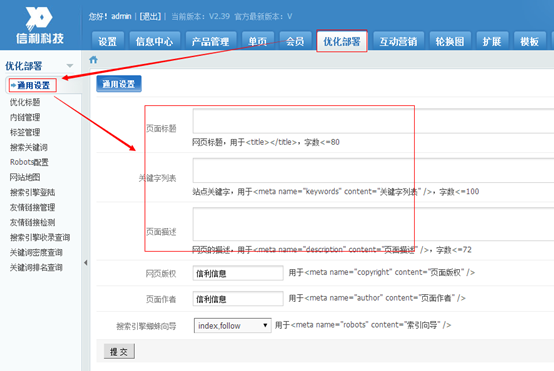Click the home icon in breadcrumb bar
Screen dimensions: 554x371
[x=93, y=60]
